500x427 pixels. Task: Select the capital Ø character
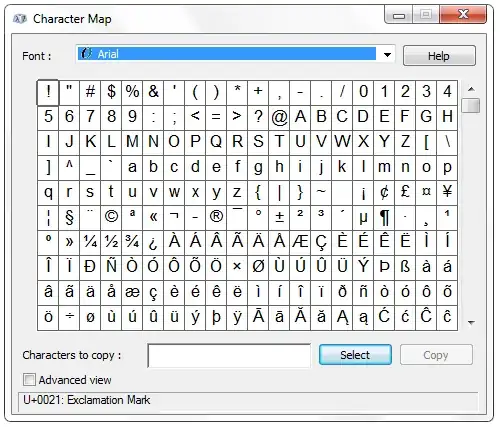[x=258, y=268]
